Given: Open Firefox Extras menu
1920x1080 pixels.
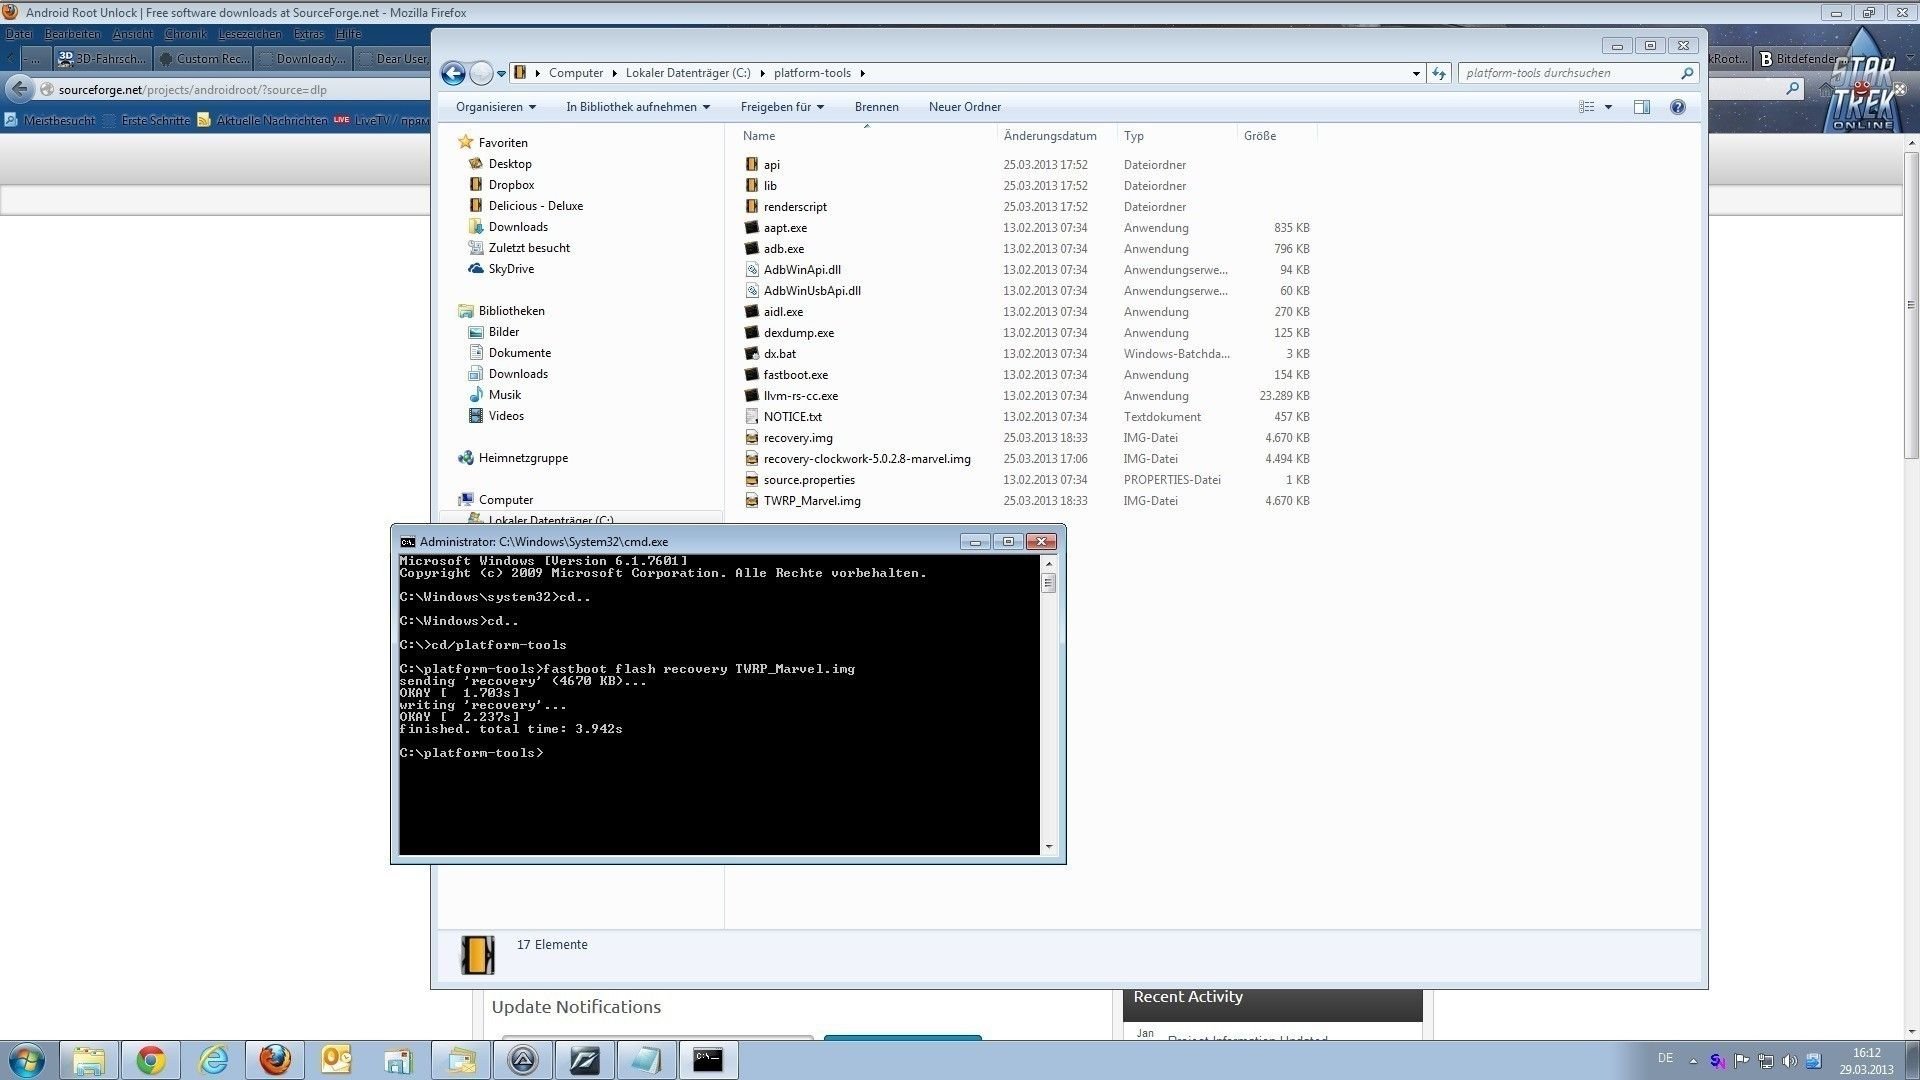Looking at the screenshot, I should coord(309,34).
